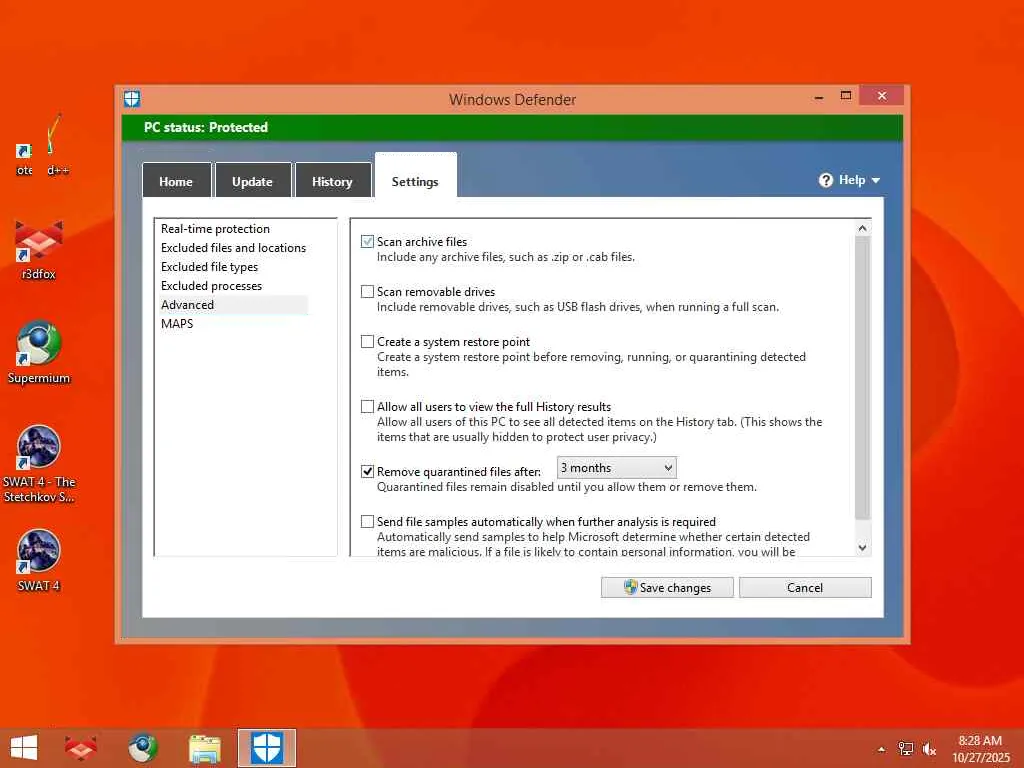Screen dimensions: 1024x768
Task: Click 'Include removable drives' description text
Action: pos(578,307)
